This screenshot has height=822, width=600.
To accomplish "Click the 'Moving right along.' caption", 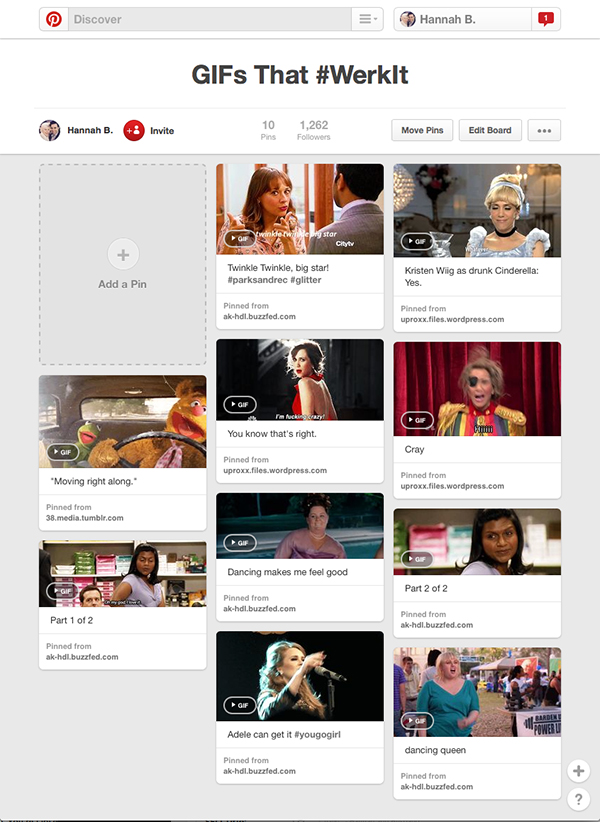I will tap(93, 481).
